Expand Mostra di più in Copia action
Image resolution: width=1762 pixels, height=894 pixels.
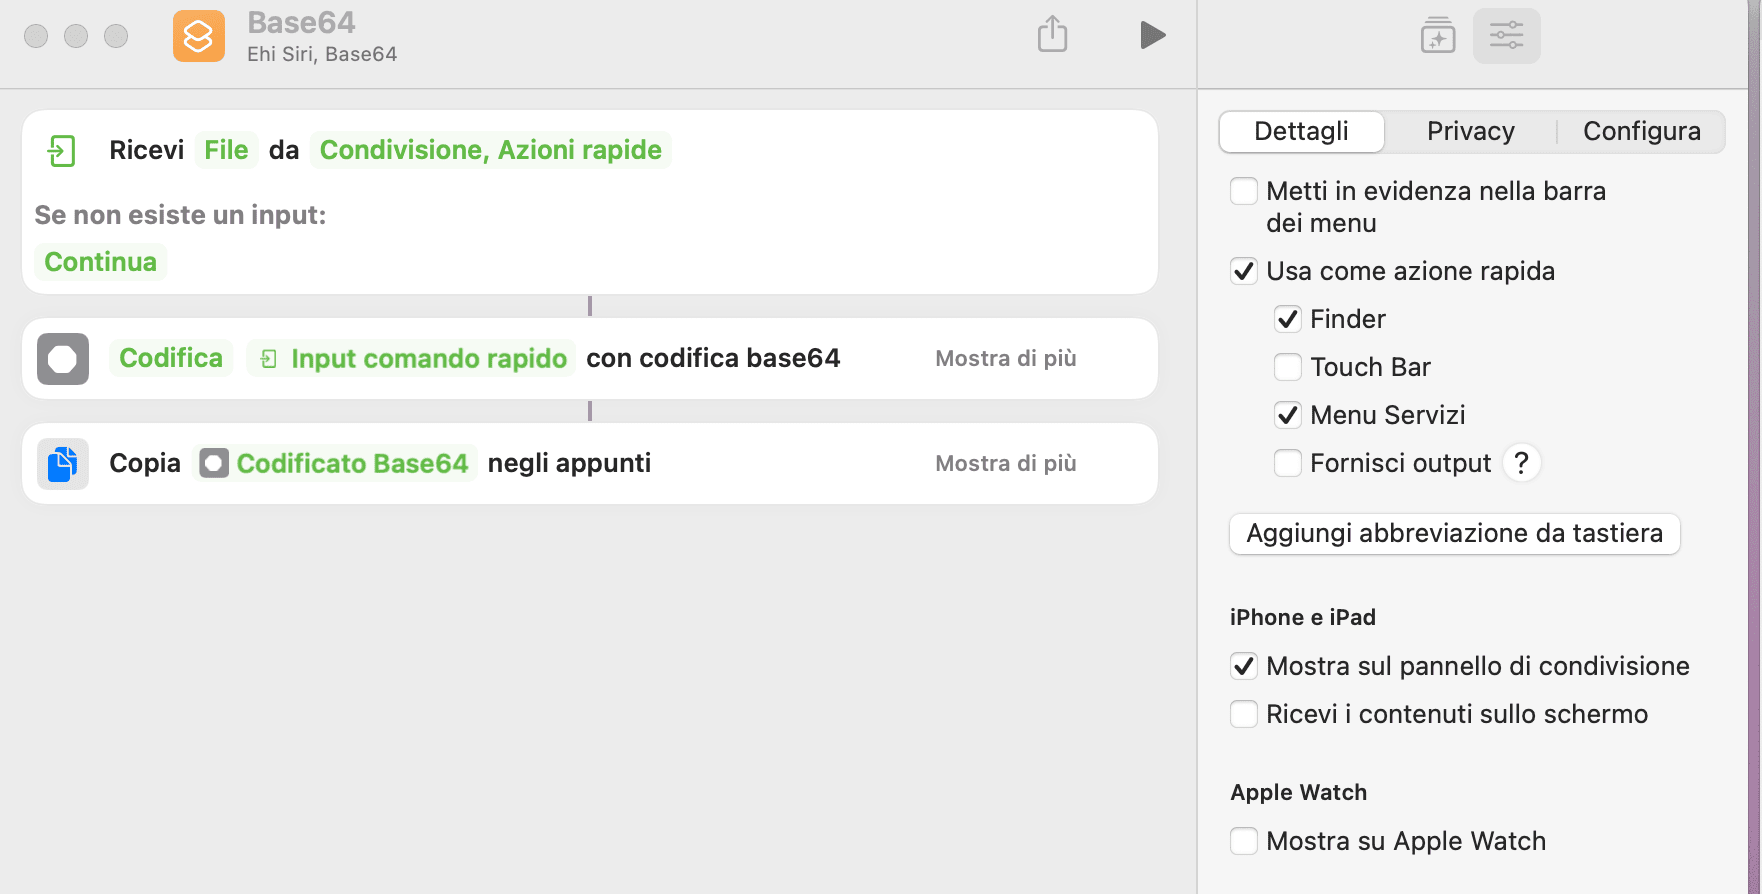(x=1006, y=463)
